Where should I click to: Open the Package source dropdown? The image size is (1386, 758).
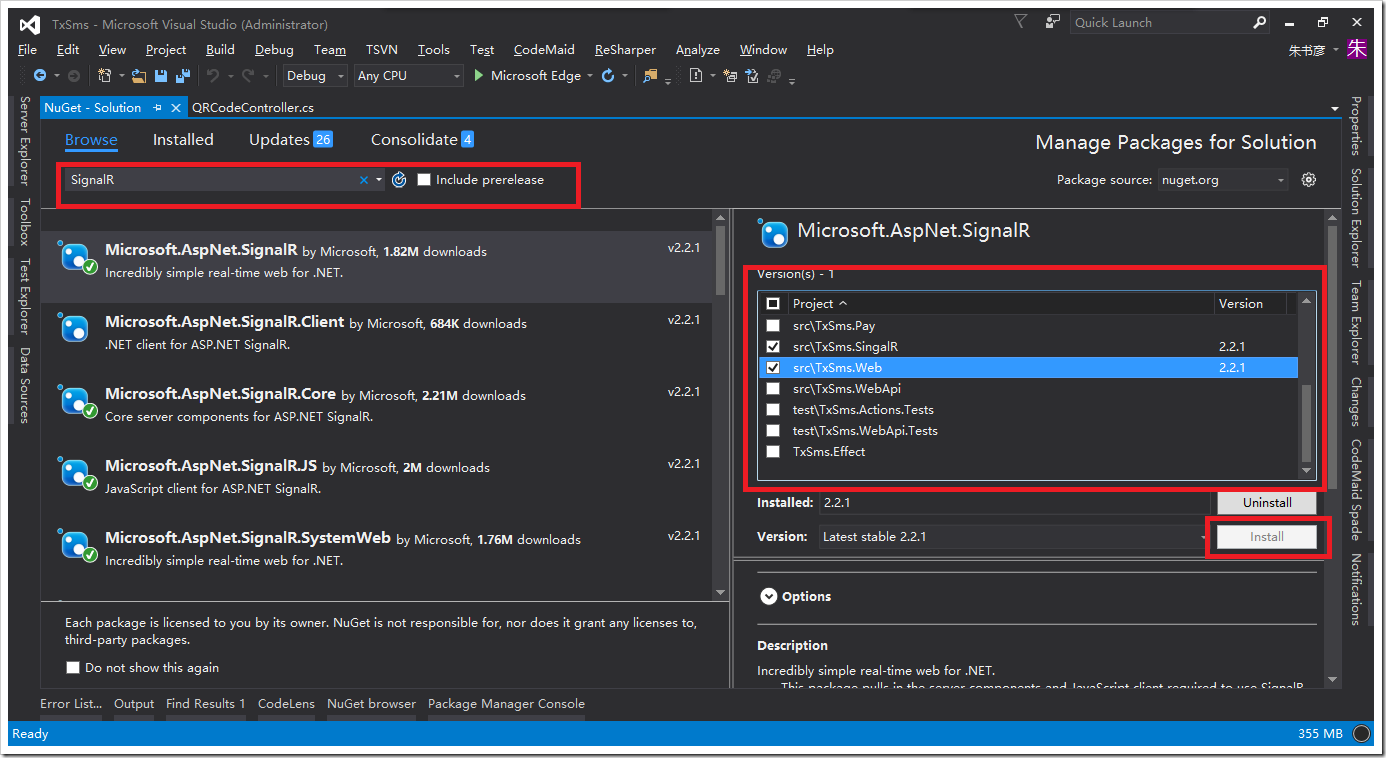coord(1223,180)
